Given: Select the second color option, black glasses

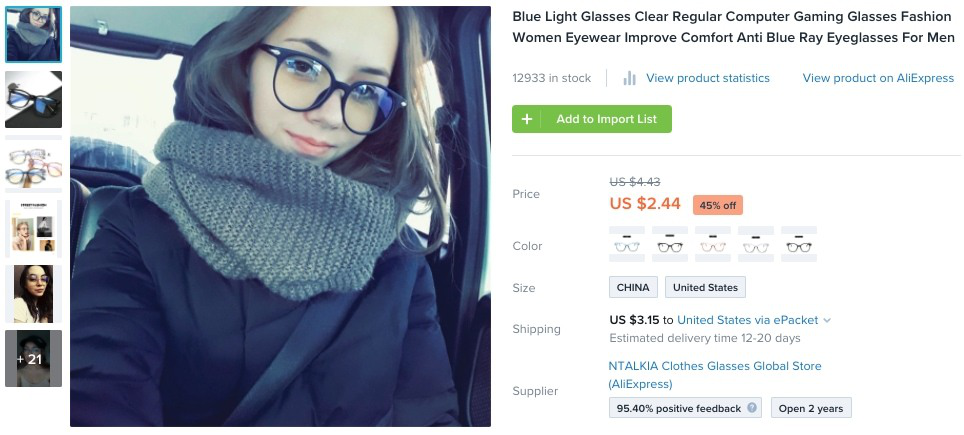Looking at the screenshot, I should pyautogui.click(x=670, y=245).
